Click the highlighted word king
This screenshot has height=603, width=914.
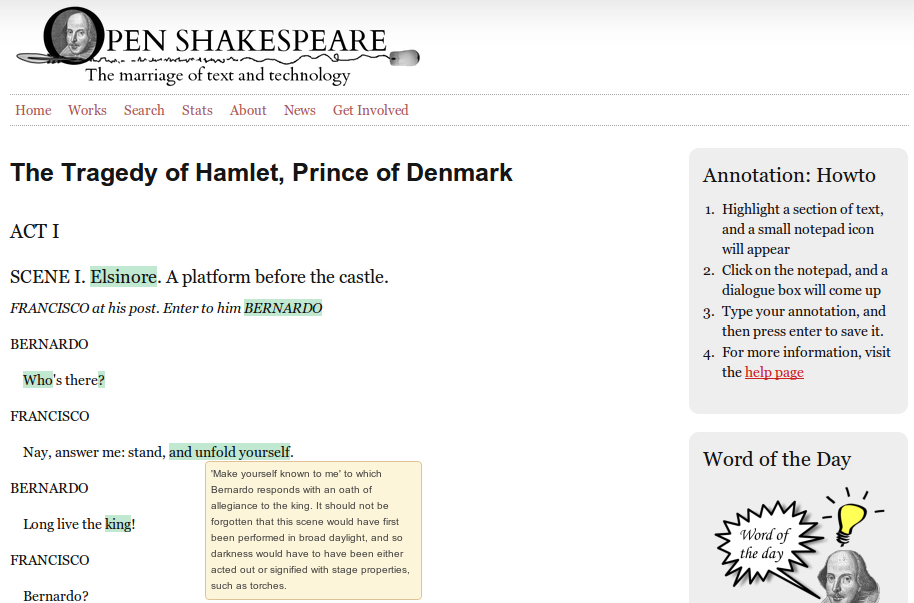tap(118, 524)
